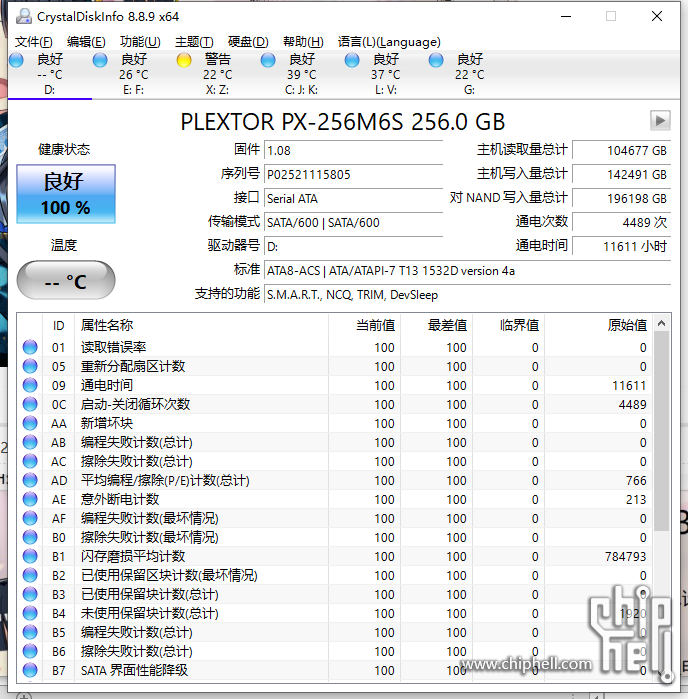Click the transfer mode field SATA/600 | SATA/600
Viewport: 688px width, 699px height.
tap(353, 222)
